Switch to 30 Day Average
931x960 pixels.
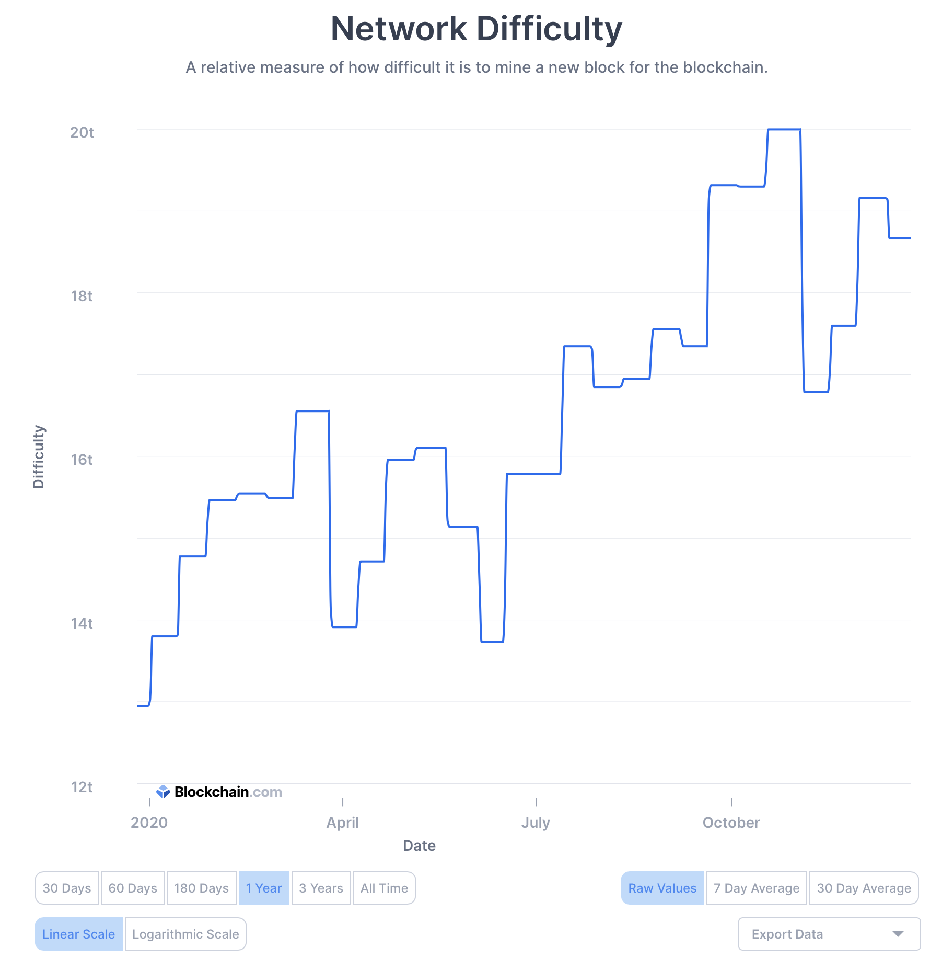click(864, 888)
